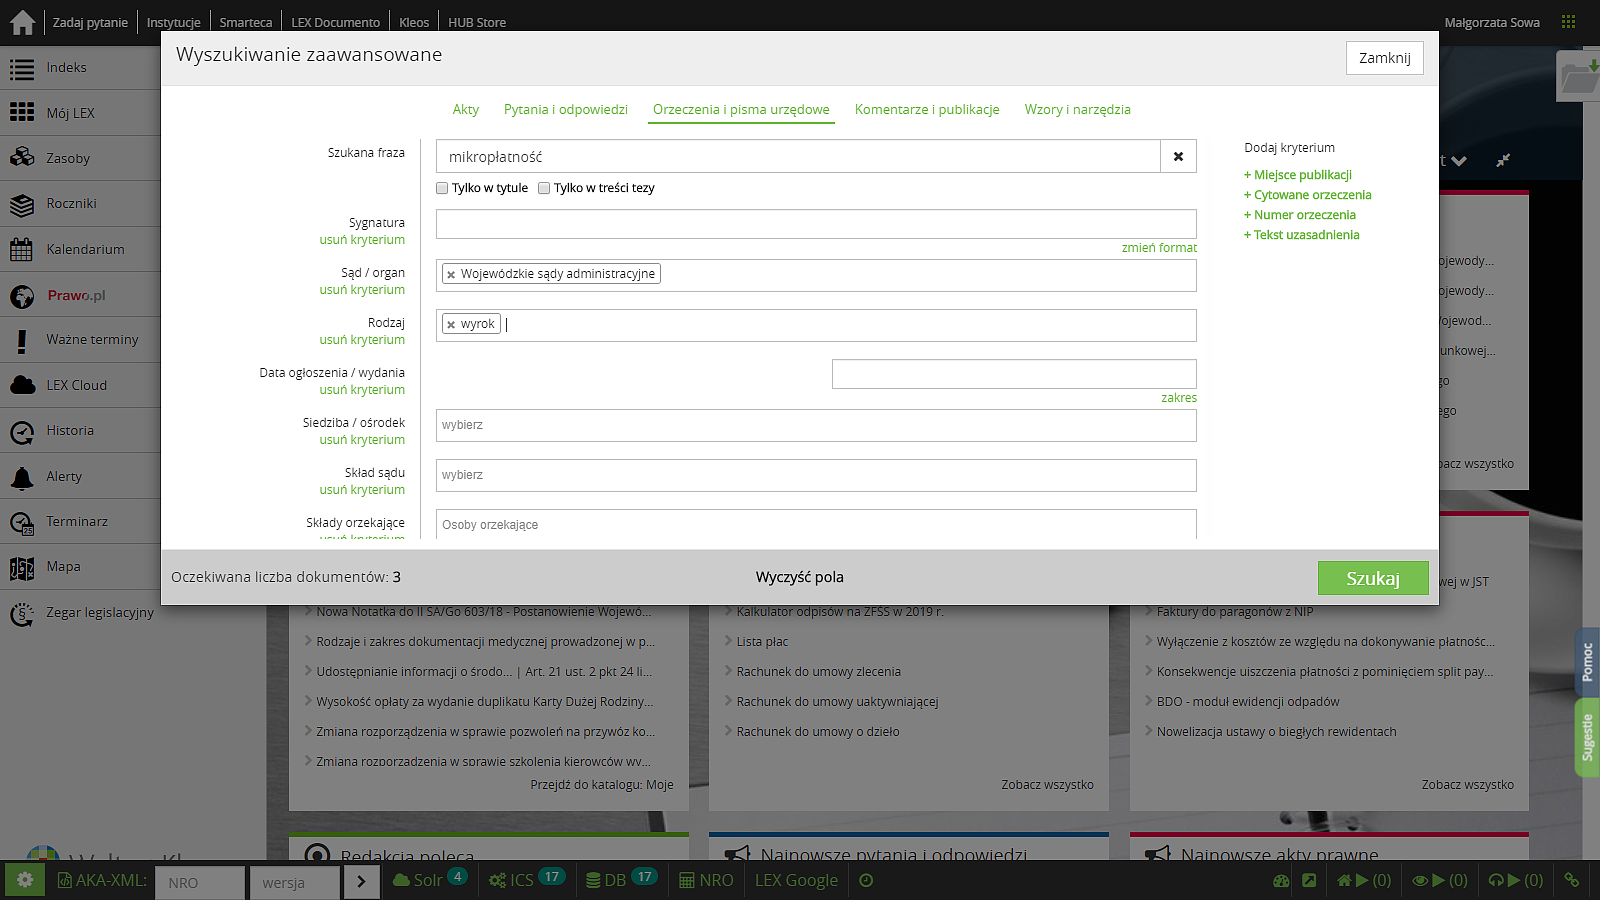Open the apps grid menu icon
1600x900 pixels.
[x=1568, y=22]
